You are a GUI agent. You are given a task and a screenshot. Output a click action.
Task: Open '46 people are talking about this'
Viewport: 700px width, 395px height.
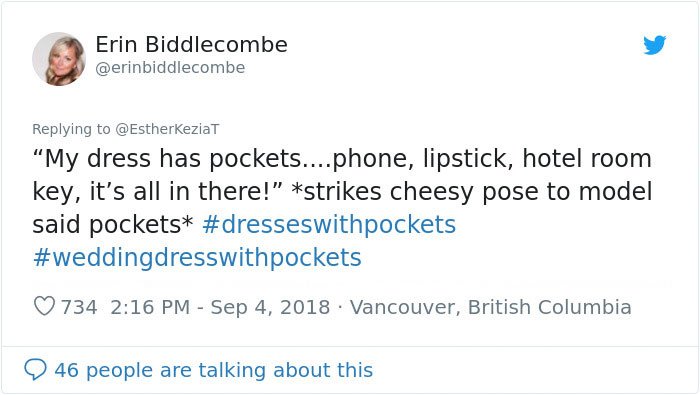[213, 370]
